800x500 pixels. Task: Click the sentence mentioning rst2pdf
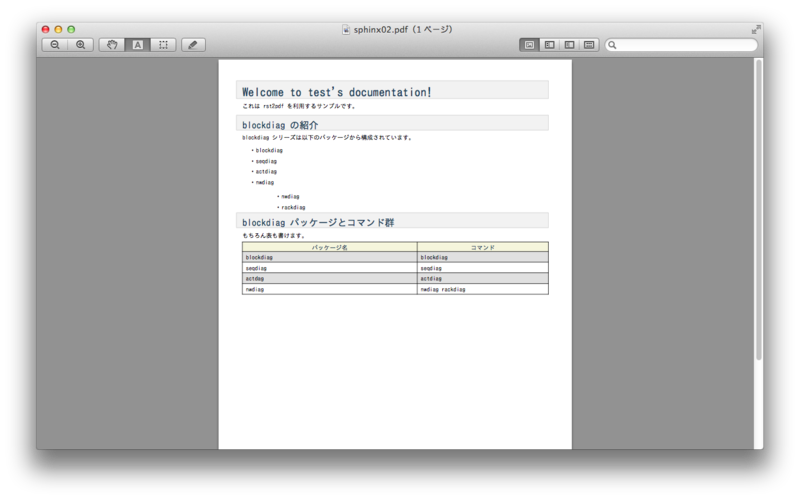299,106
